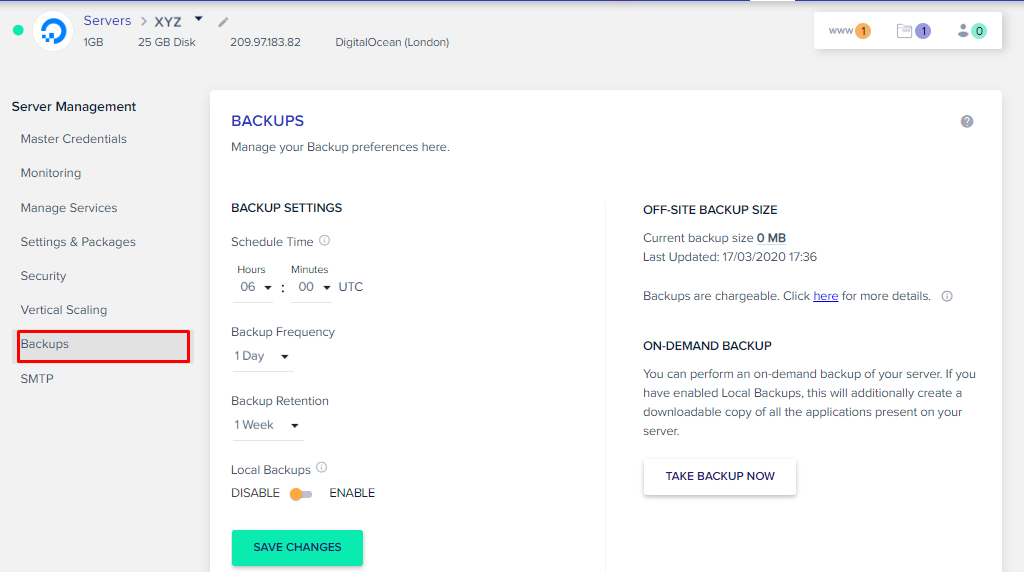The image size is (1024, 572).
Task: Toggle the Local Backups switch
Action: pyautogui.click(x=301, y=494)
